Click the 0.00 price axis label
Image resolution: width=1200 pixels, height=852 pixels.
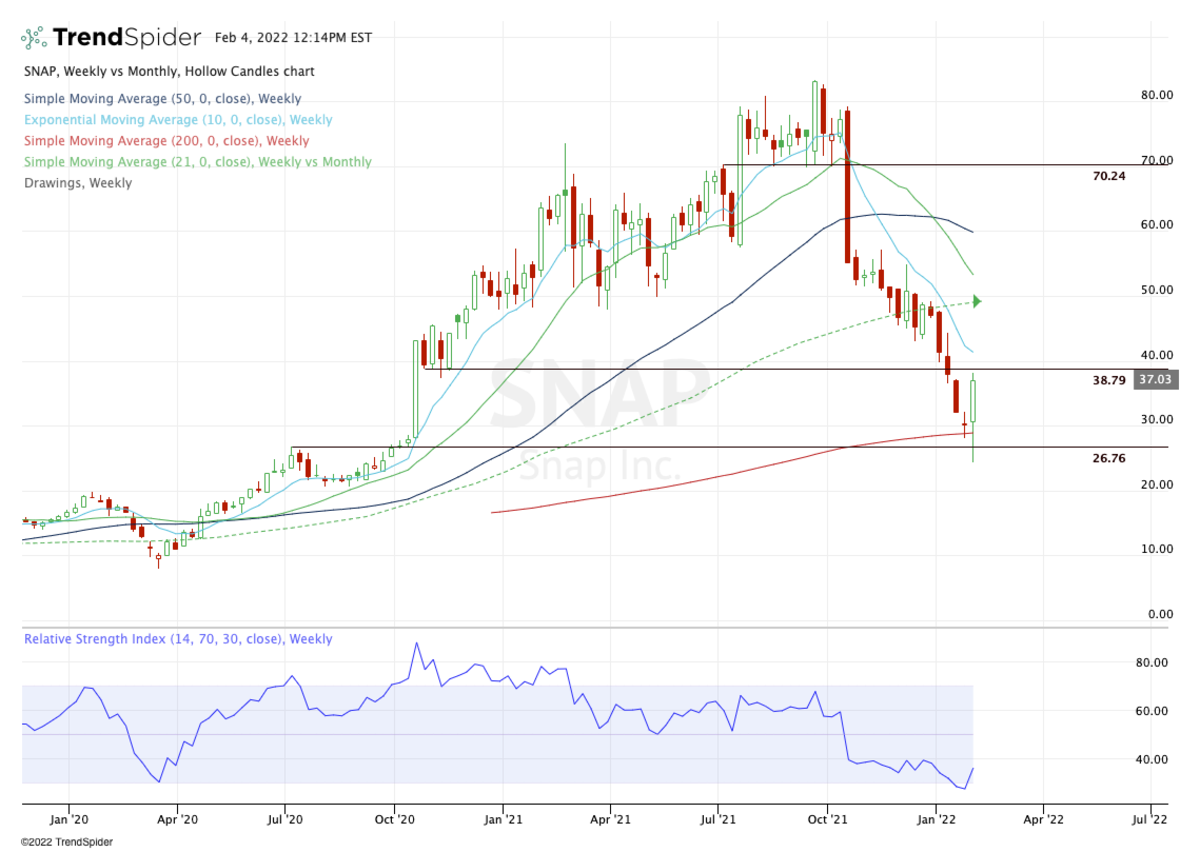coord(1160,614)
